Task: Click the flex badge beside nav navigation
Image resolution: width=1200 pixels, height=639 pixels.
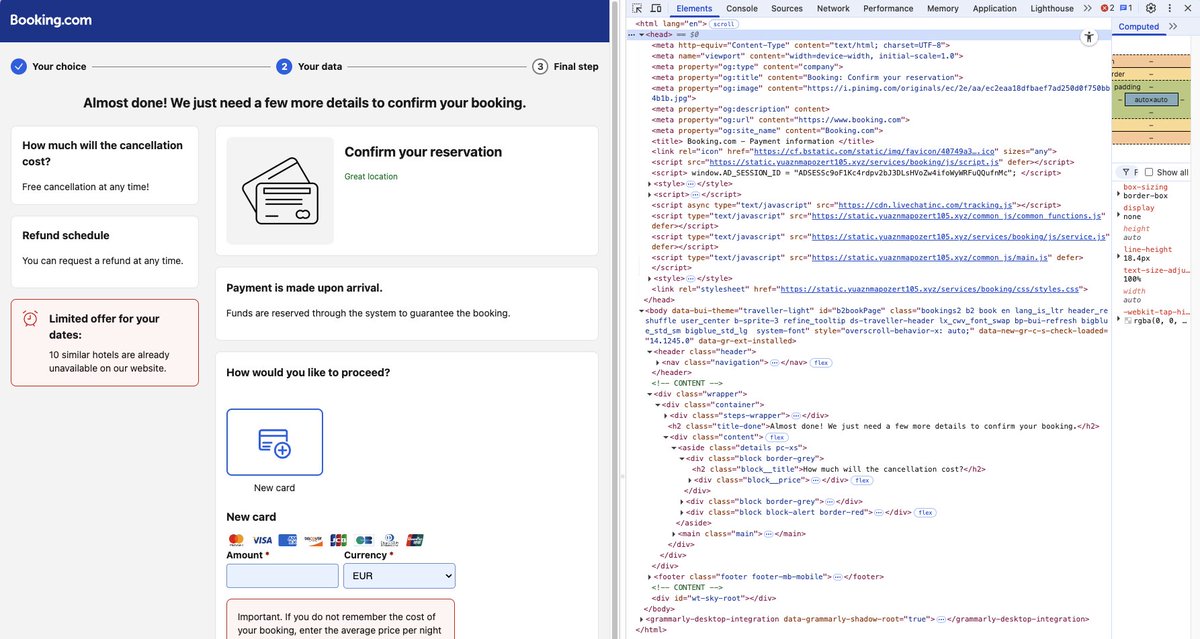Action: click(820, 362)
